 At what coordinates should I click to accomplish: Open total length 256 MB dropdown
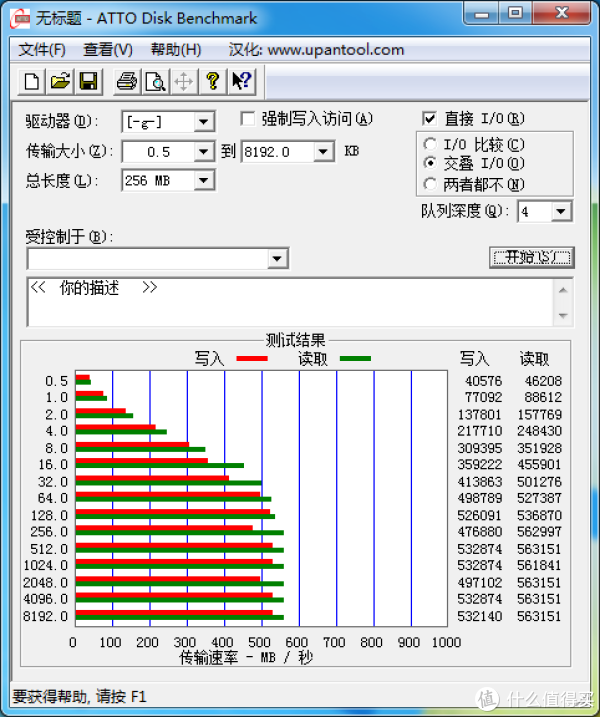(x=204, y=181)
